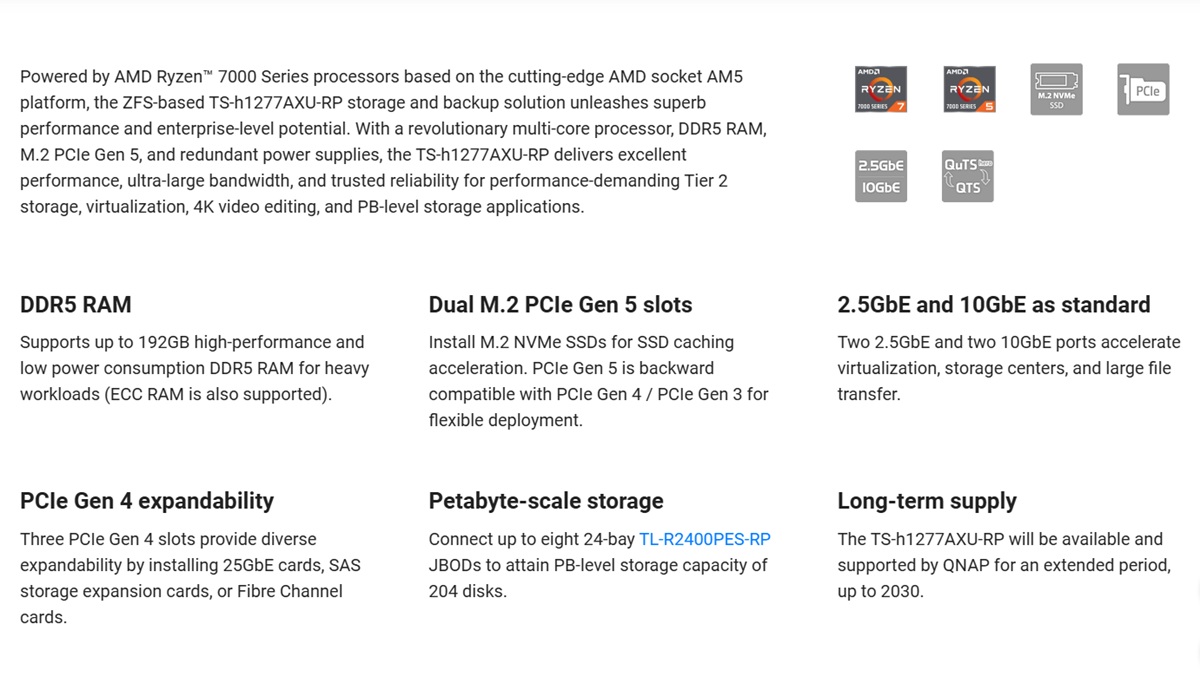Click the Dual M.2 PCIe Gen 5 slots heading
Image resolution: width=1200 pixels, height=677 pixels.
coord(560,305)
